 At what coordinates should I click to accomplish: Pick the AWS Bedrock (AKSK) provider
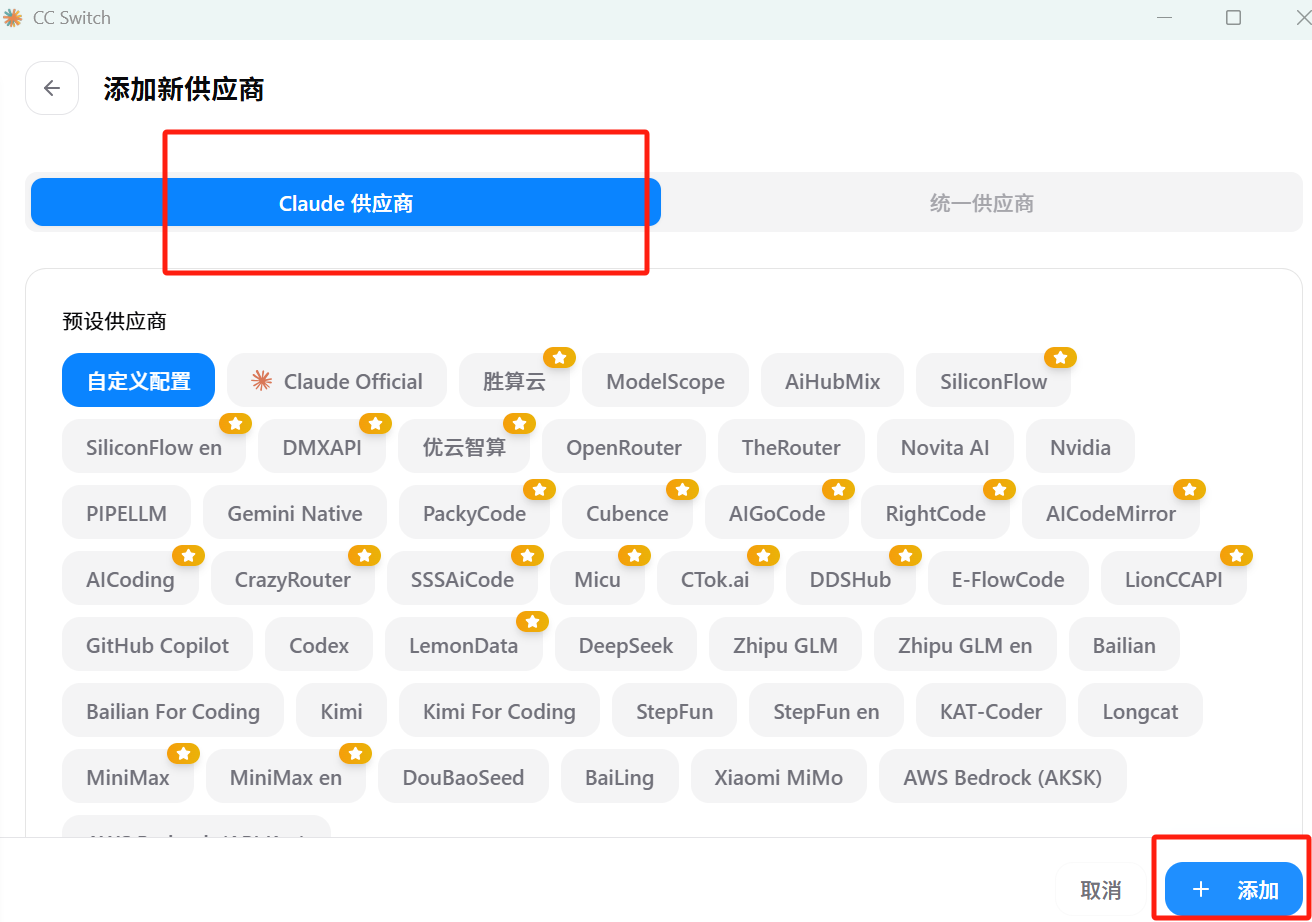1002,777
